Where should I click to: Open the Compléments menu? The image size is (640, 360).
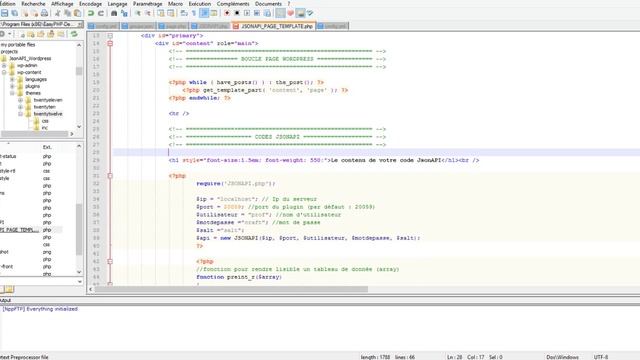pyautogui.click(x=233, y=4)
